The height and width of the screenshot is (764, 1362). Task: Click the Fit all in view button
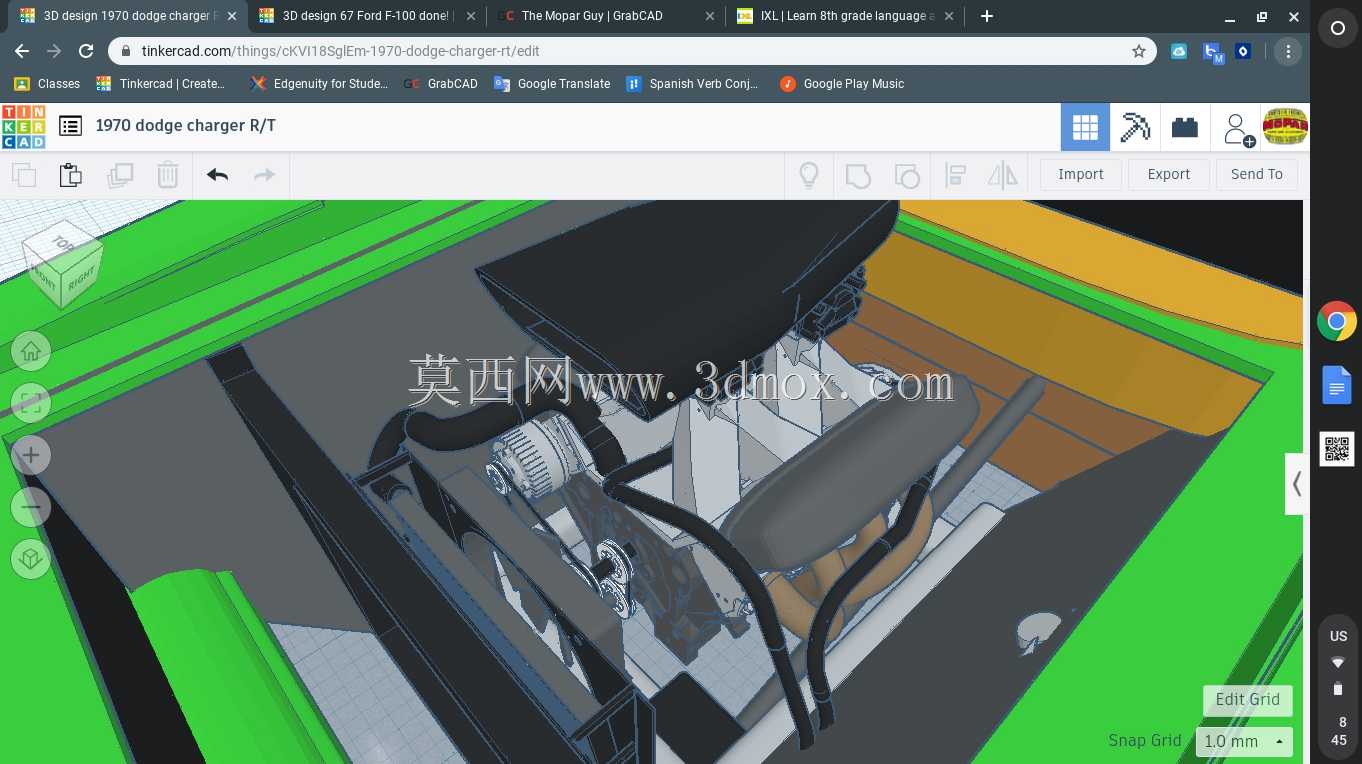pyautogui.click(x=31, y=403)
